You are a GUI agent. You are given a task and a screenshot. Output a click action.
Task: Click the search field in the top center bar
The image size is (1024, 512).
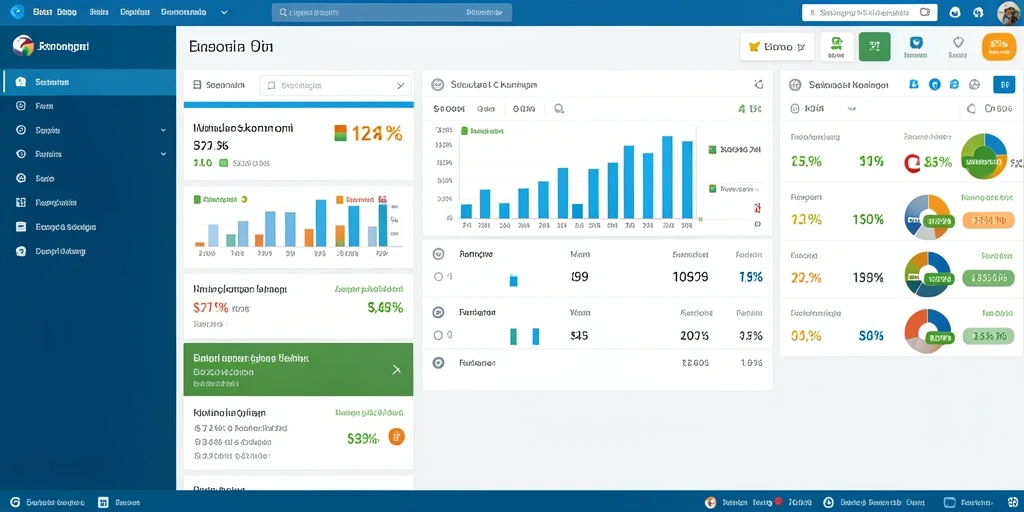pos(392,12)
